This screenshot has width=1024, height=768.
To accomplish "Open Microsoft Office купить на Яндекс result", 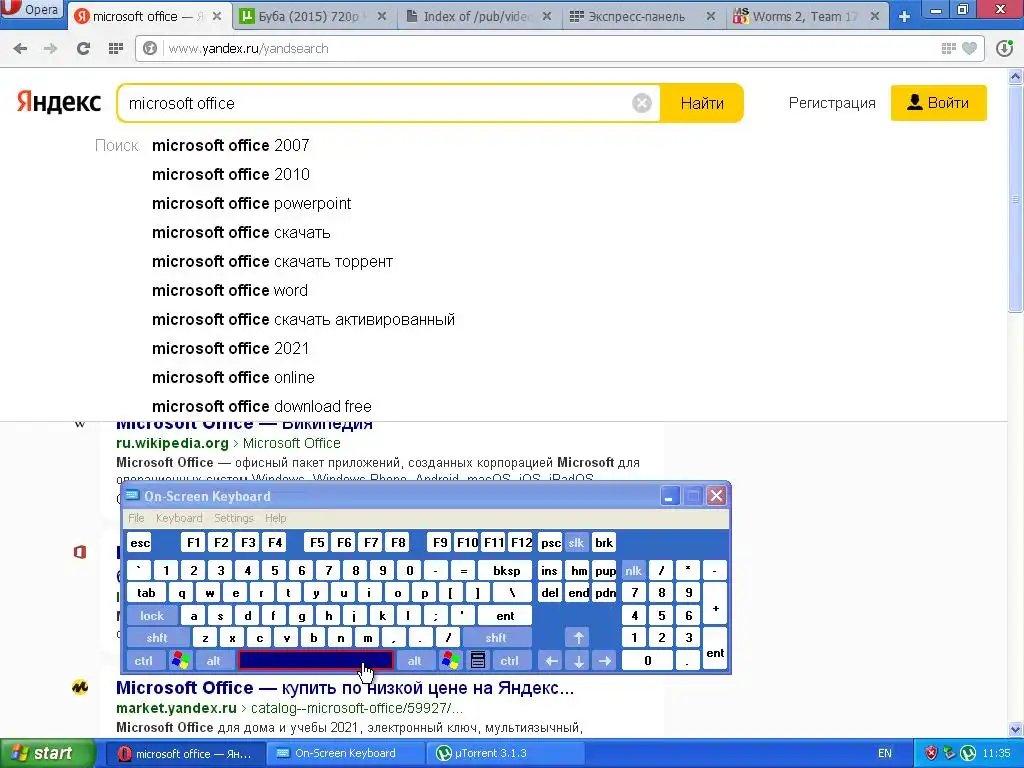I will click(x=345, y=688).
